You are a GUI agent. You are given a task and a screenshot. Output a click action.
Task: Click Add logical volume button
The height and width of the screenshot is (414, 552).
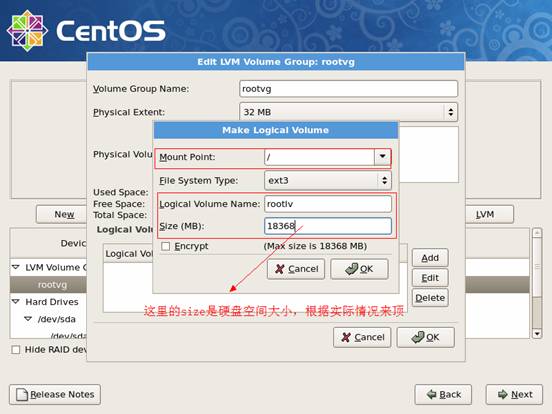[x=430, y=258]
